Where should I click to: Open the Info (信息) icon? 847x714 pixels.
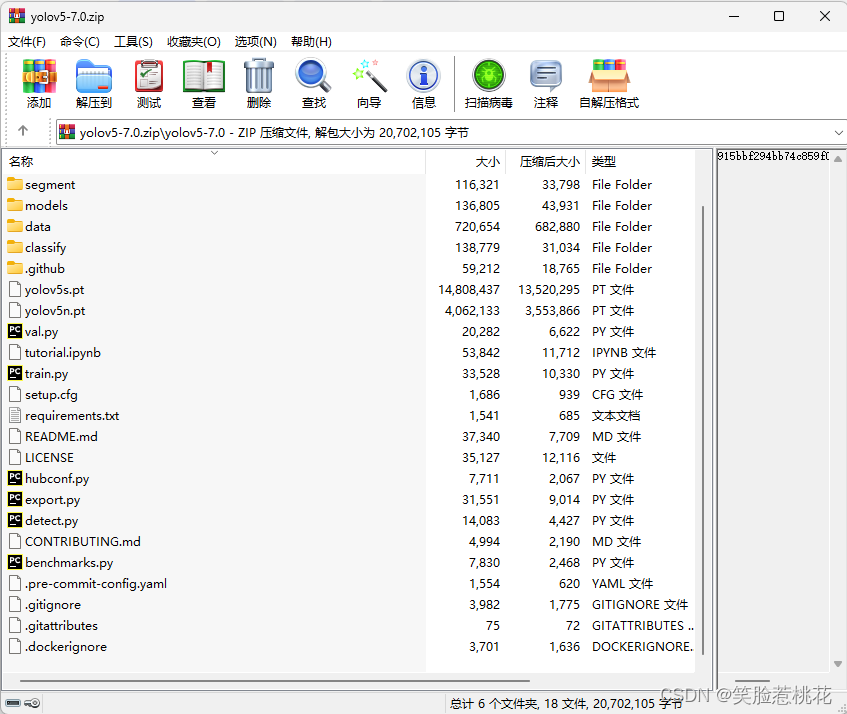424,77
